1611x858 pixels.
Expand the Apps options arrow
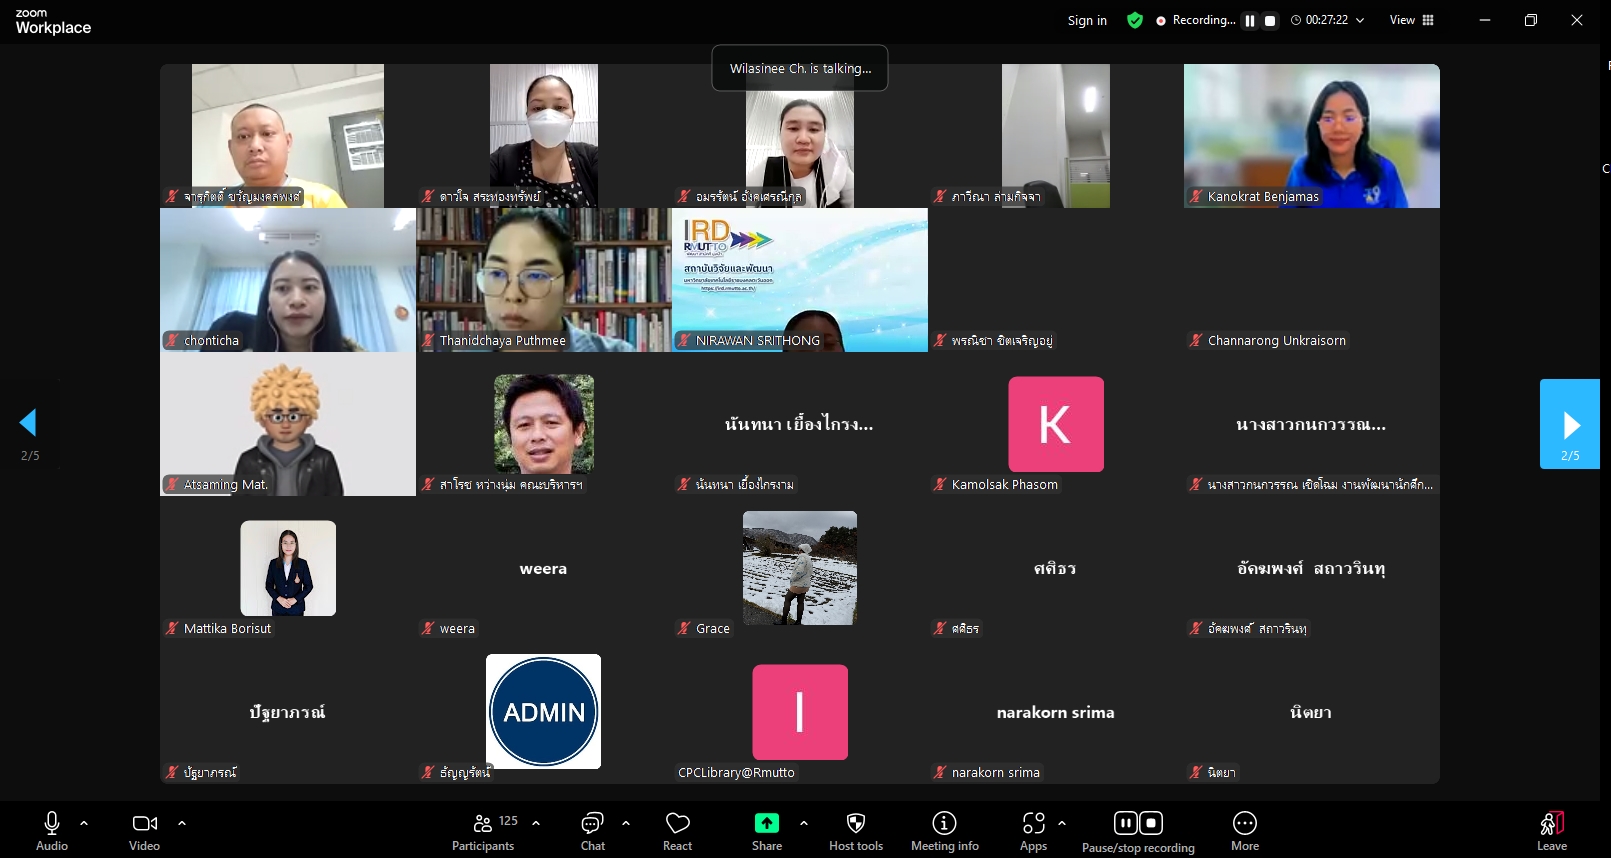coord(1062,823)
